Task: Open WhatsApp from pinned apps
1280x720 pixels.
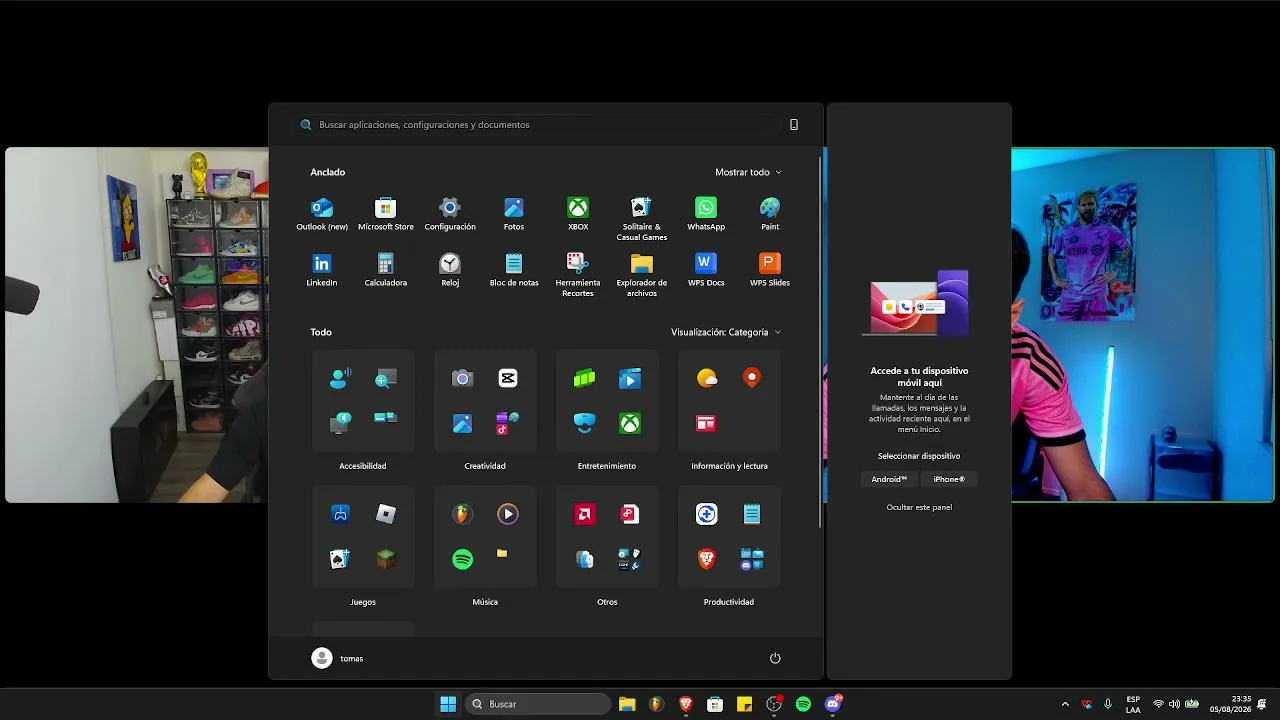Action: point(706,214)
